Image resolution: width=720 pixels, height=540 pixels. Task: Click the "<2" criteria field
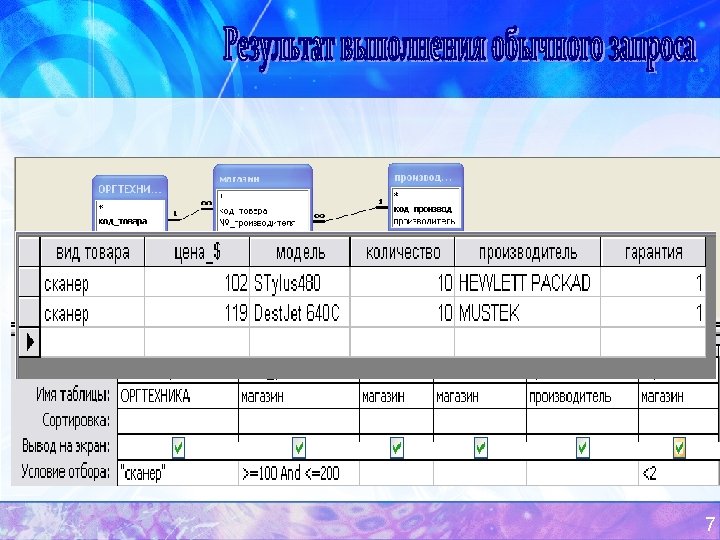[679, 472]
